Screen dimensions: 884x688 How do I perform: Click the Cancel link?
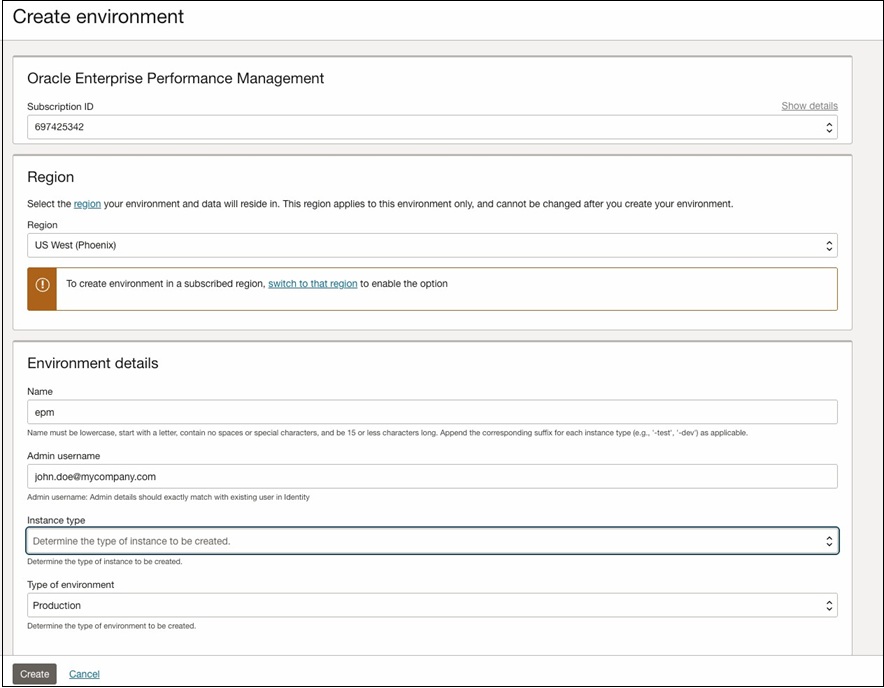(84, 674)
